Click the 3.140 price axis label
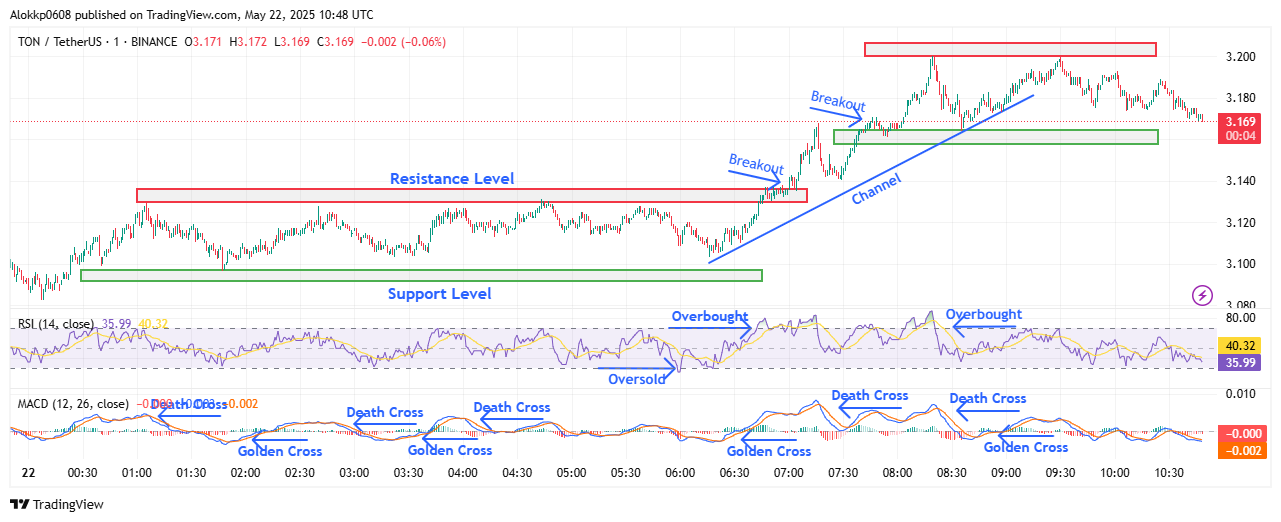Viewport: 1281px width, 522px height. (1240, 181)
